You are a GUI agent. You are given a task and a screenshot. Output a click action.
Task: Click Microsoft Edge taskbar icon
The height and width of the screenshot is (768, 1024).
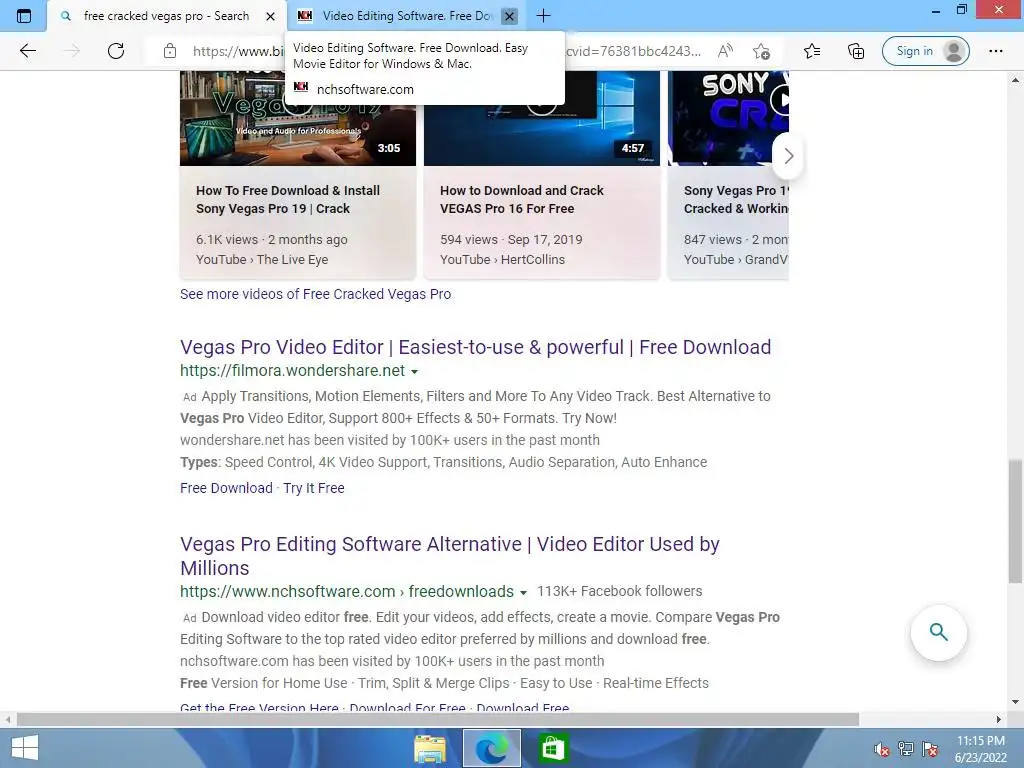coord(492,748)
